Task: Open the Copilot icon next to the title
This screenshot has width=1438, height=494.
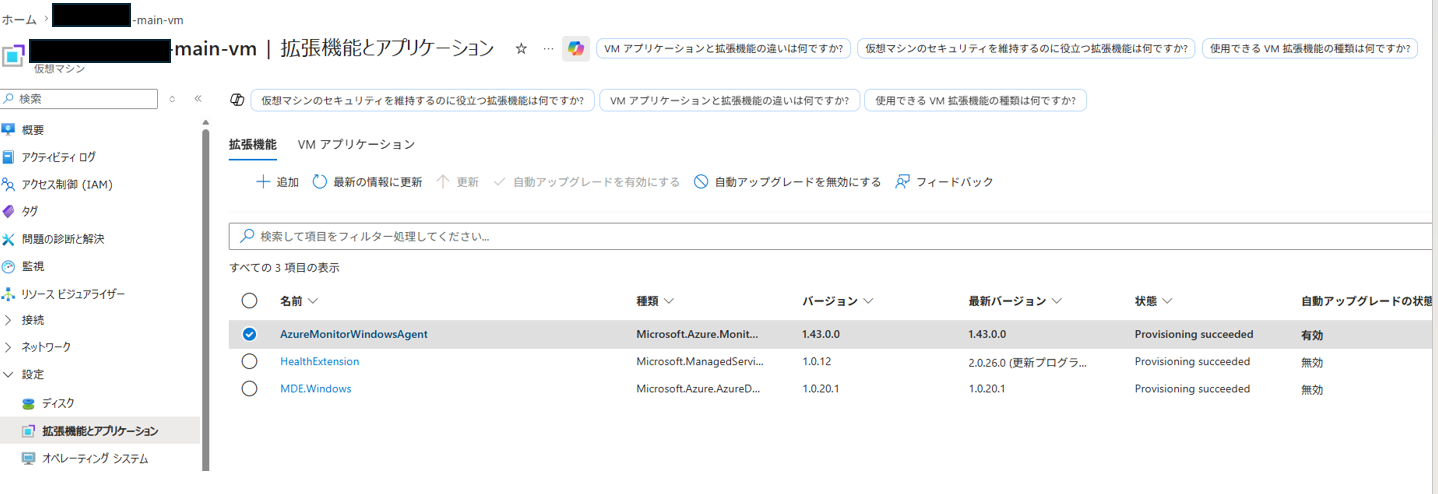Action: [x=576, y=48]
